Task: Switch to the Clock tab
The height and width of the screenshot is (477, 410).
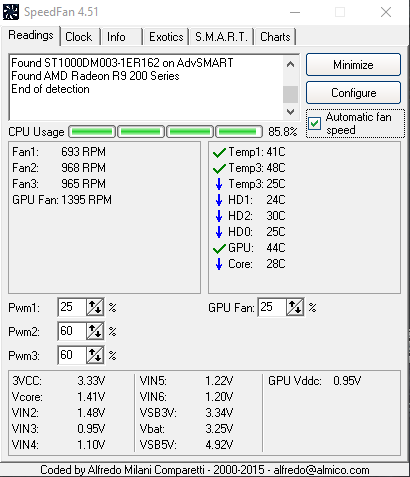Action: tap(78, 37)
